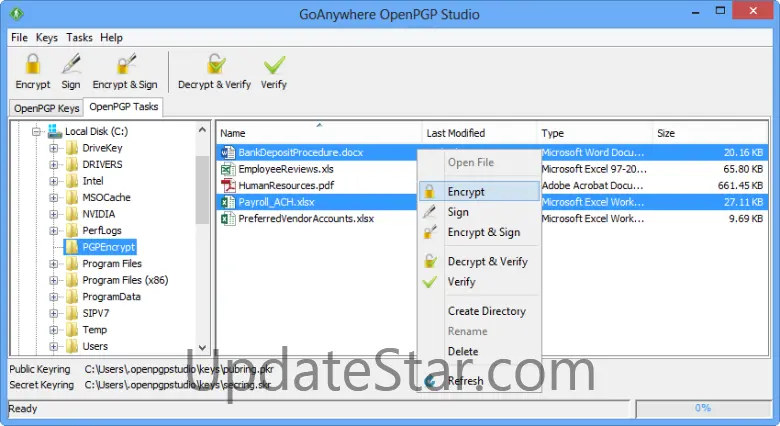
Task: Click the DriveKey folder icon
Action: (73, 148)
